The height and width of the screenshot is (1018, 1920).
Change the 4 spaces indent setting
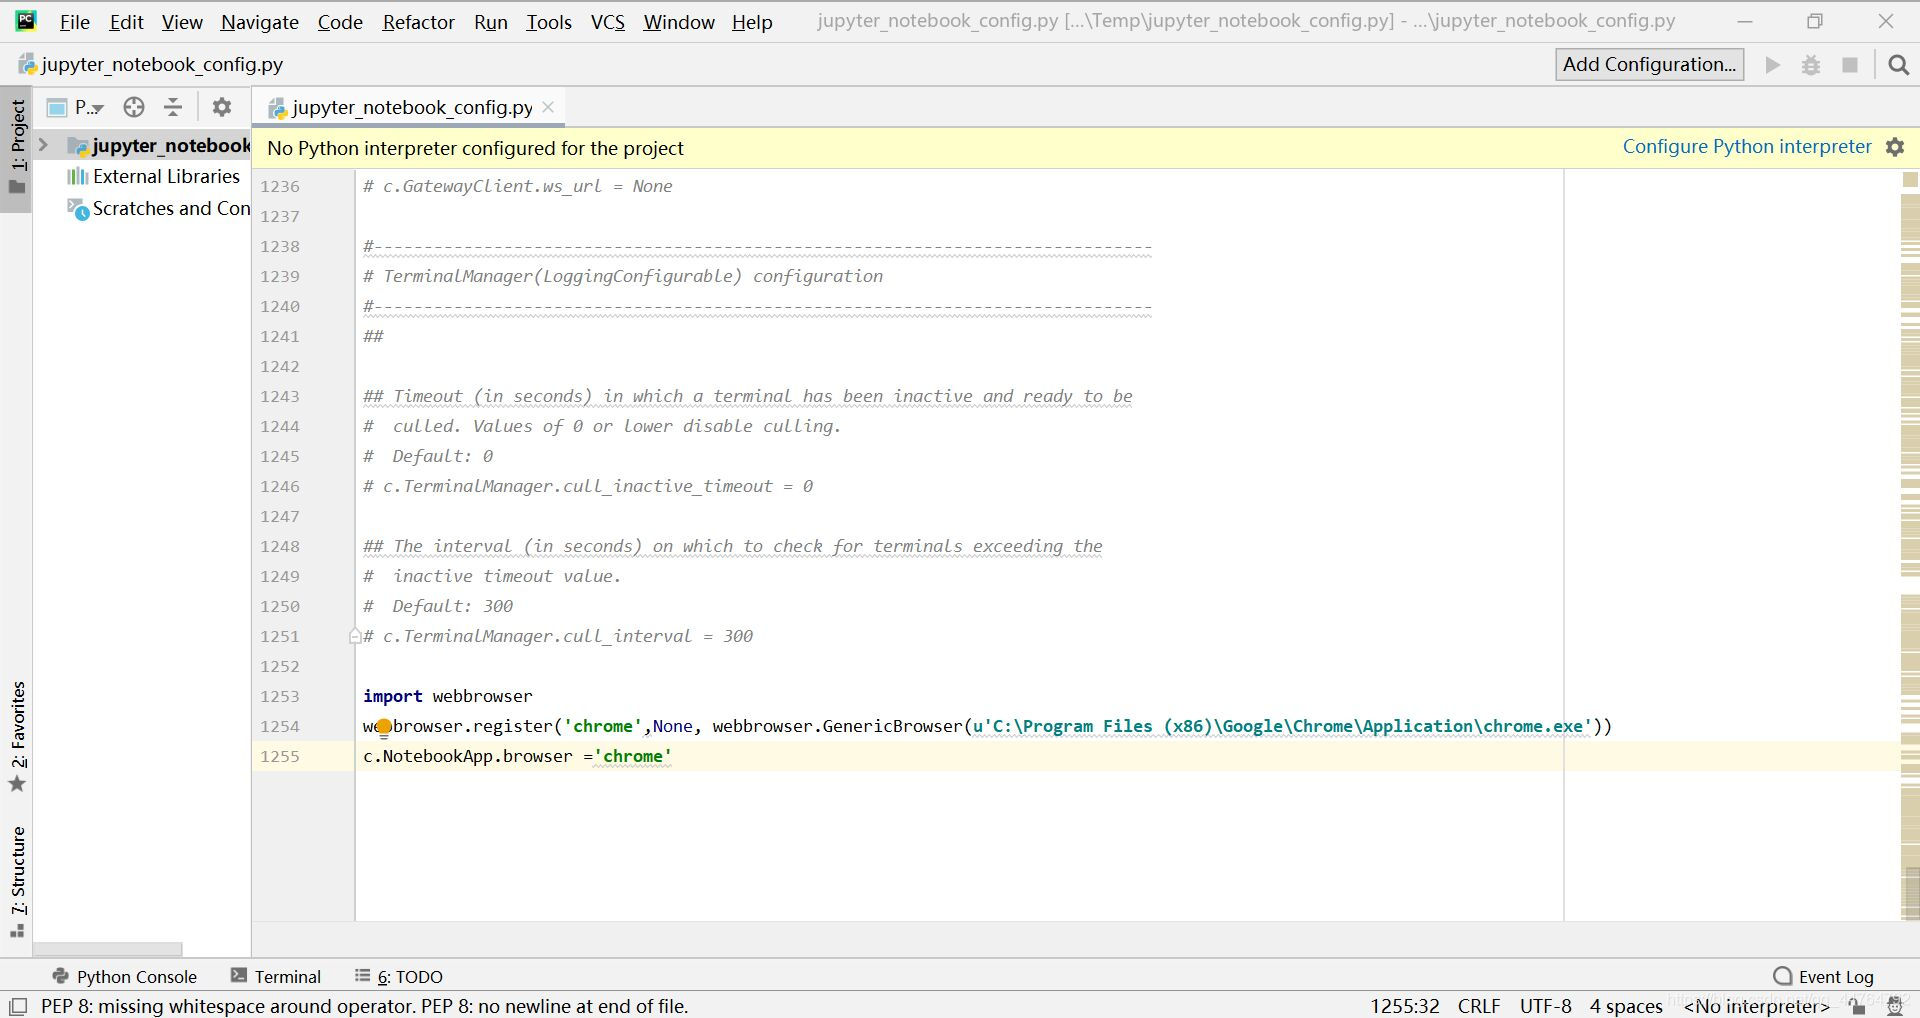pos(1626,1006)
